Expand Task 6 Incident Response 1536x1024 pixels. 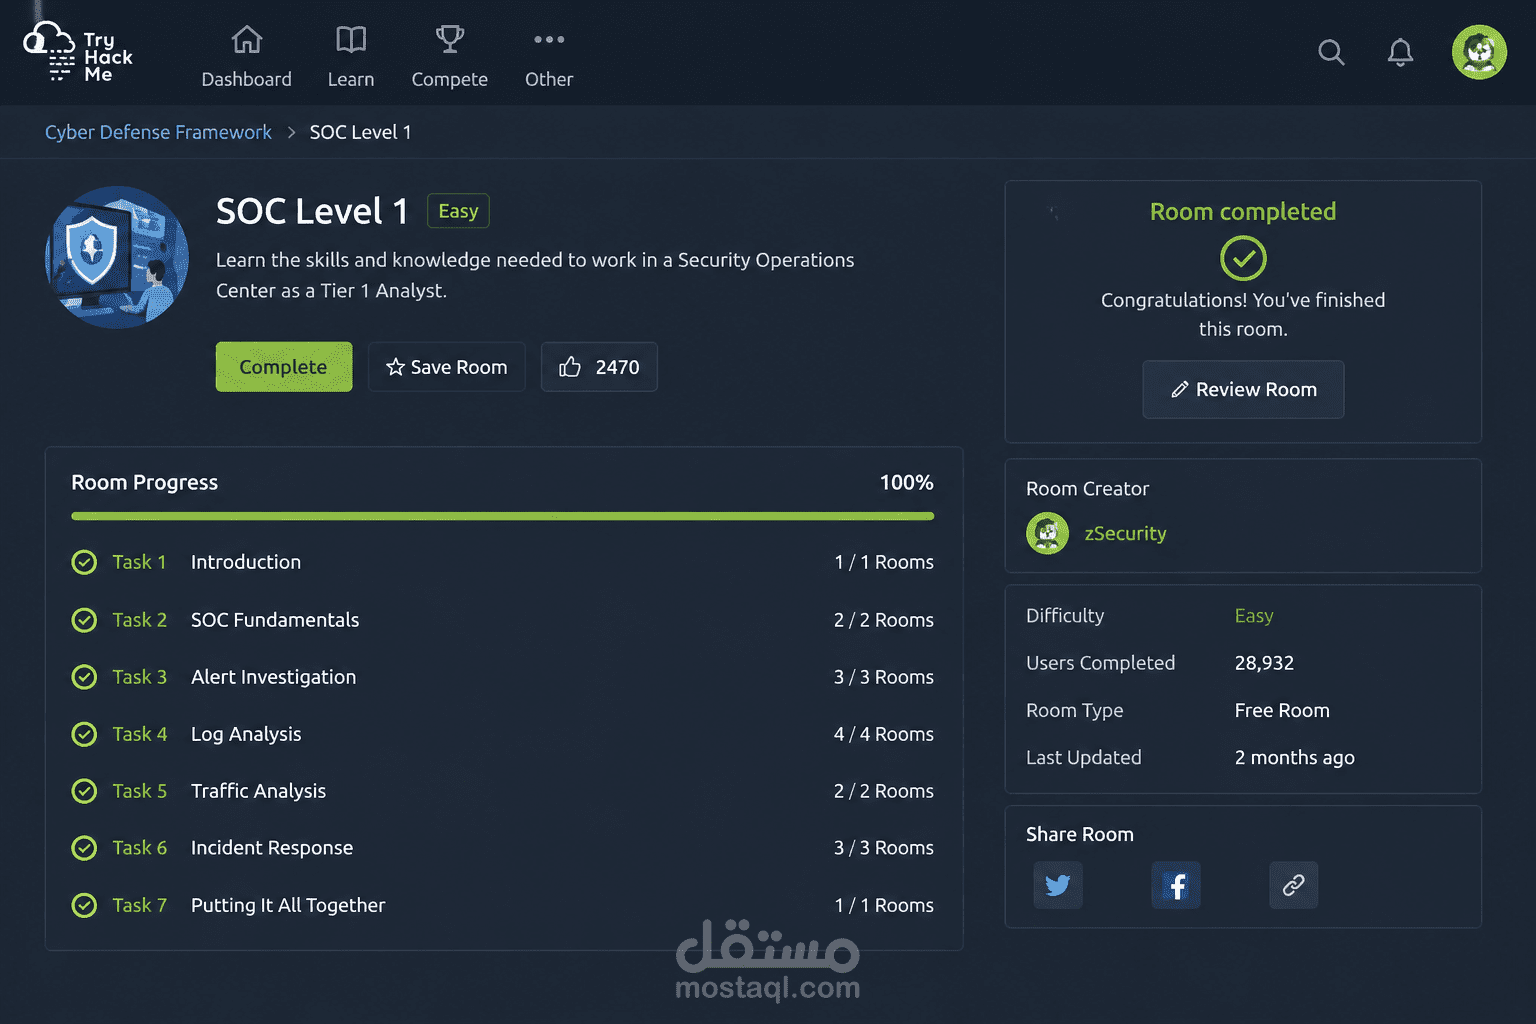[503, 848]
